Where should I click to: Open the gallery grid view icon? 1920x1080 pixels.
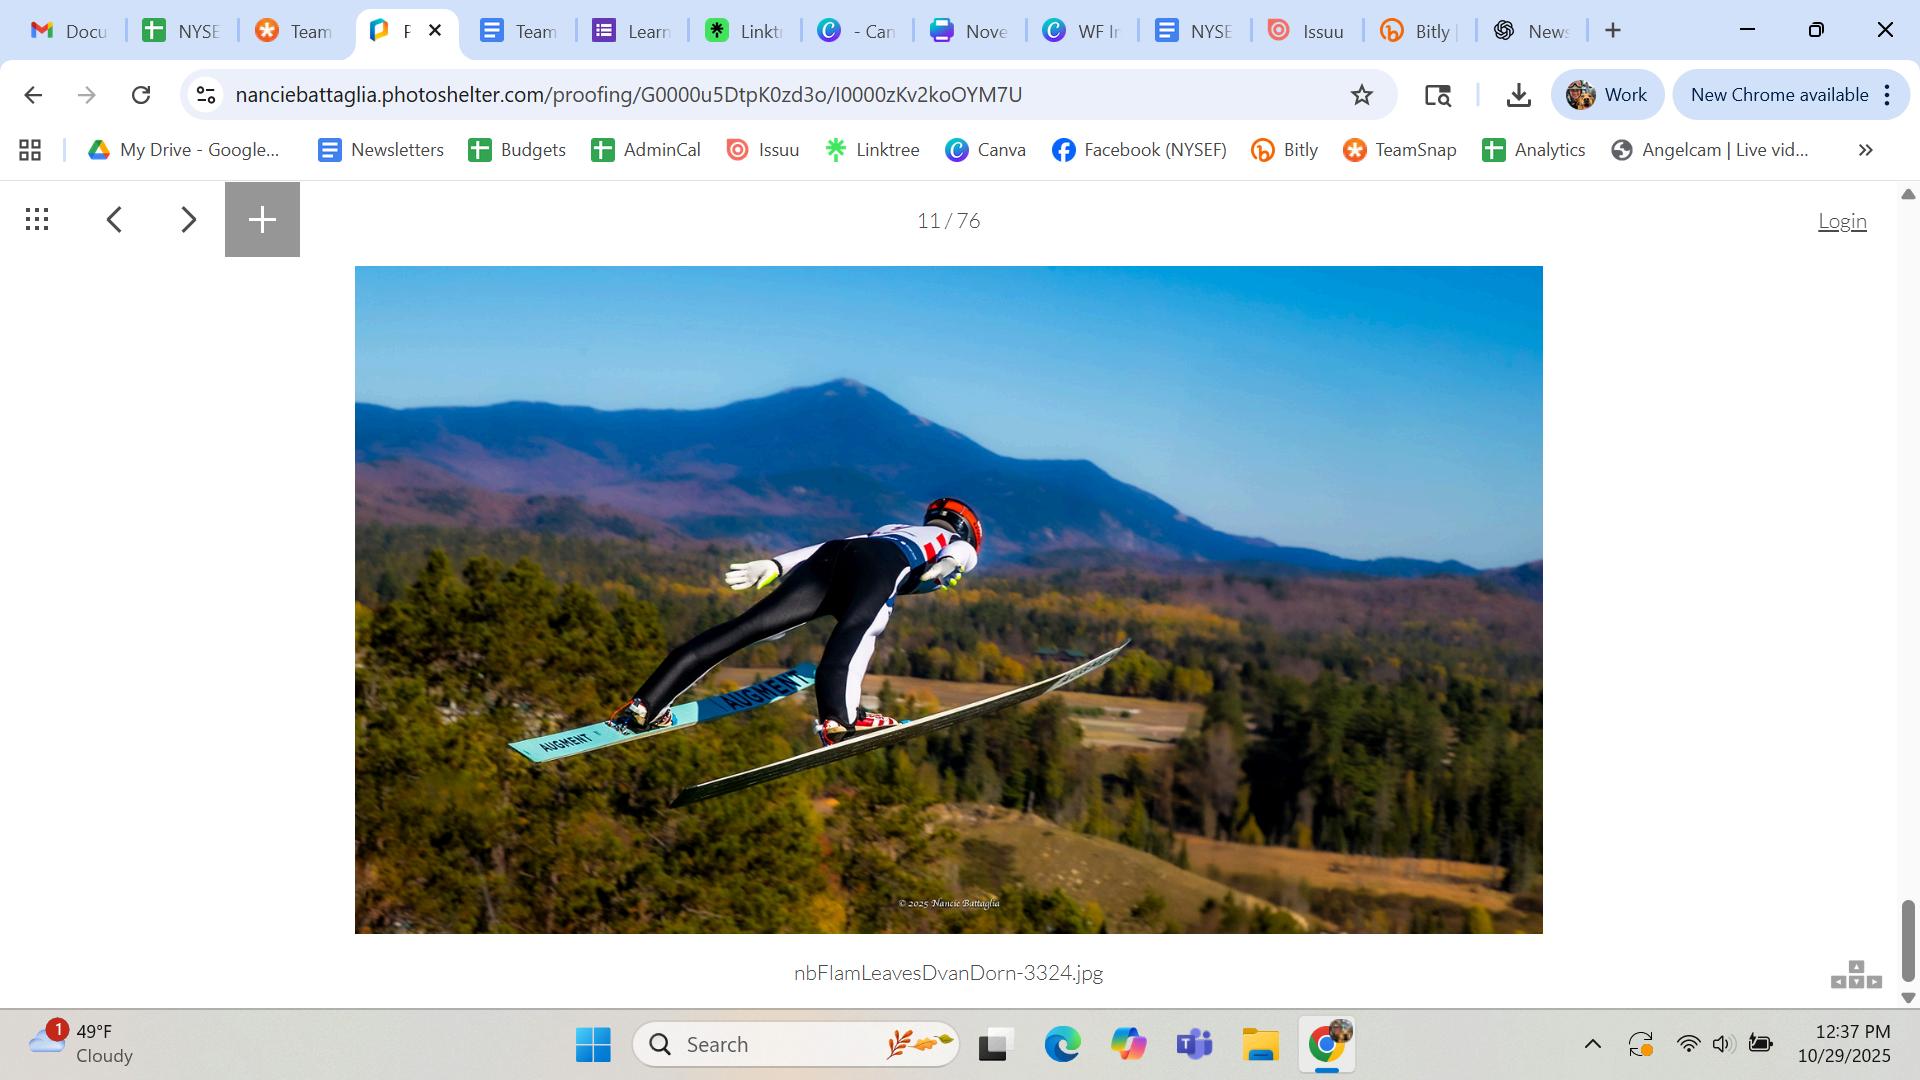tap(37, 220)
